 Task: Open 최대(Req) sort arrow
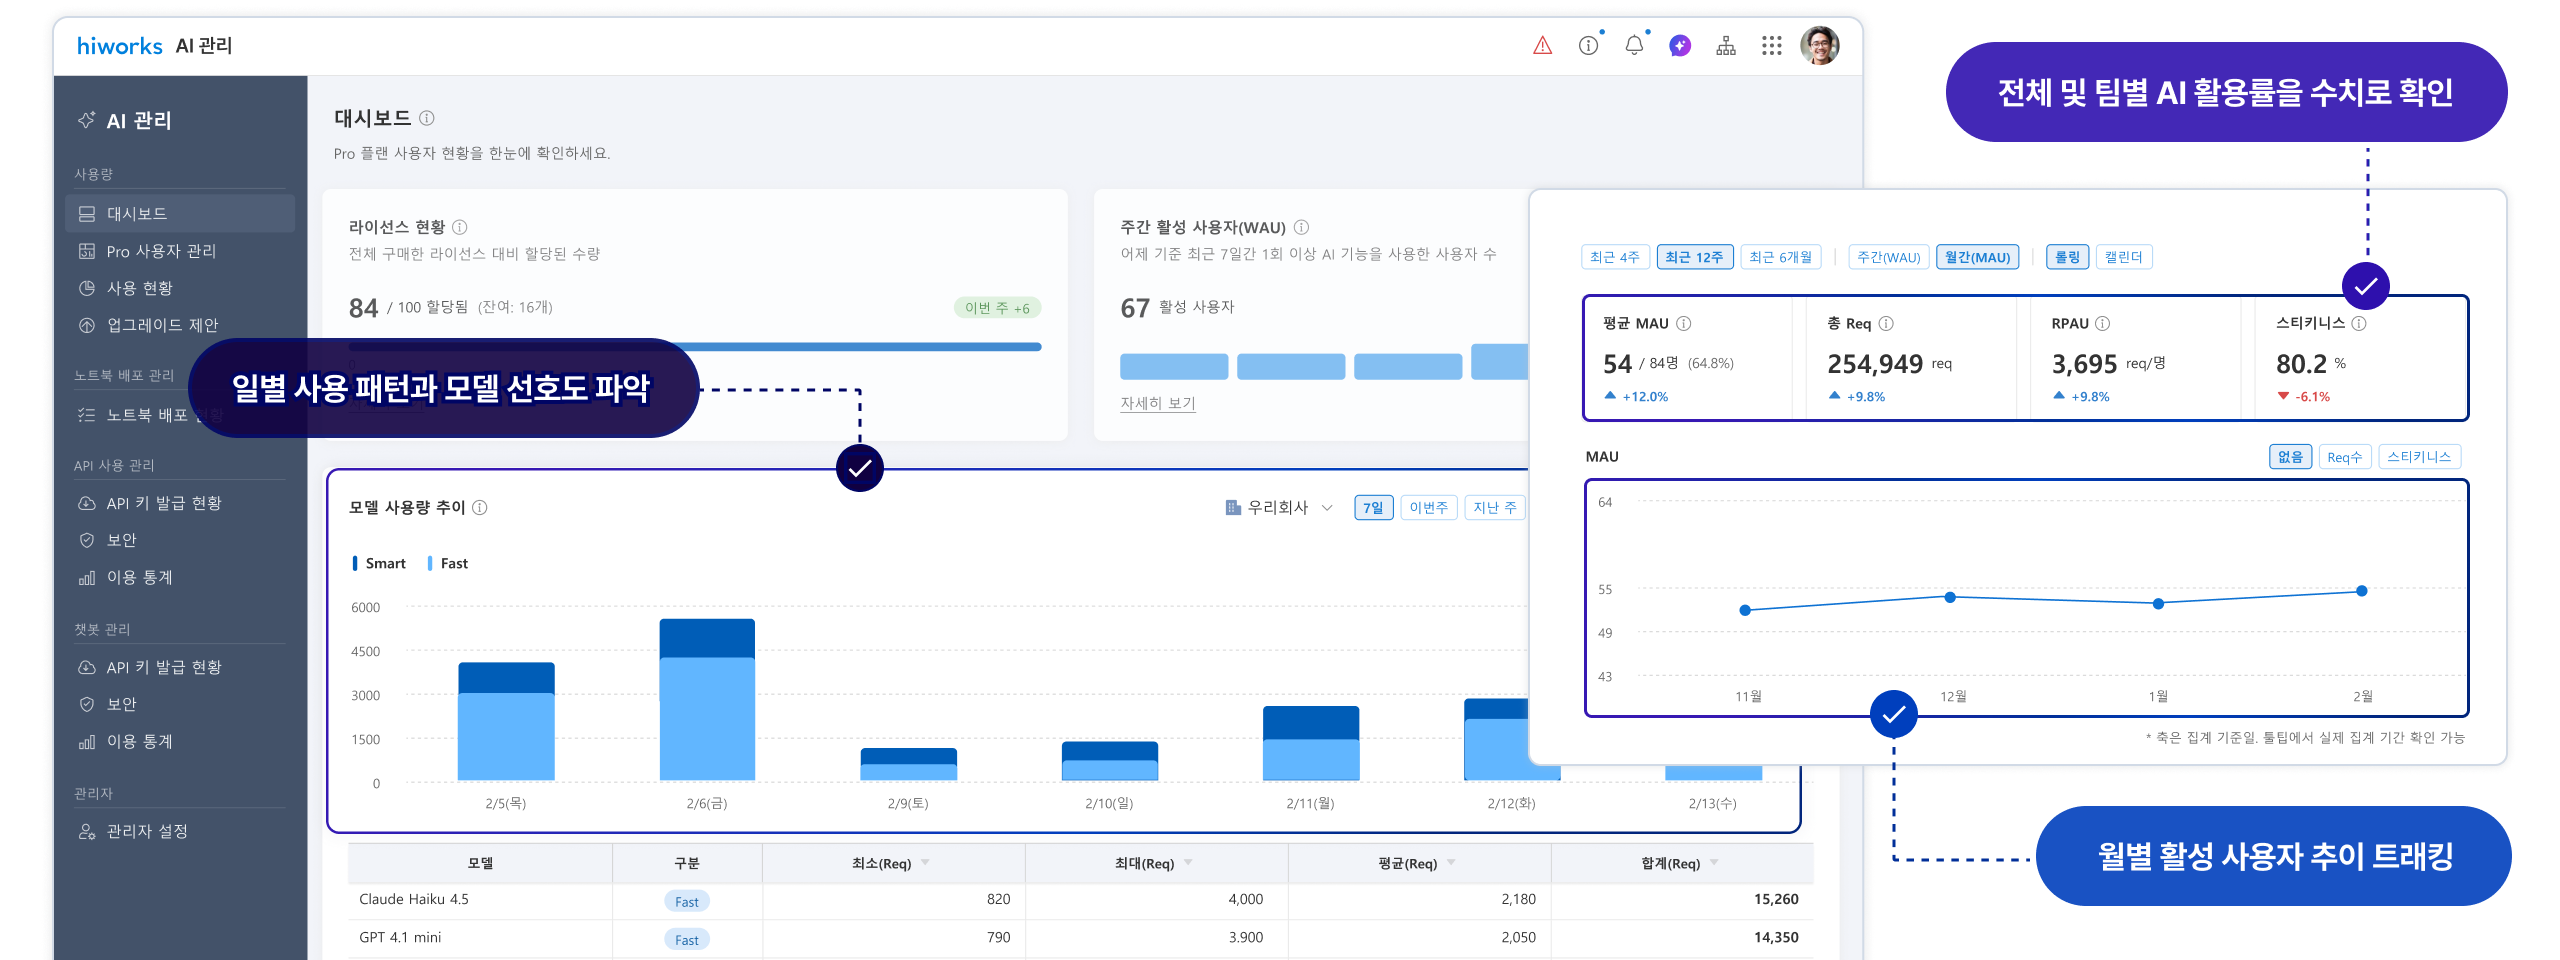click(1189, 863)
